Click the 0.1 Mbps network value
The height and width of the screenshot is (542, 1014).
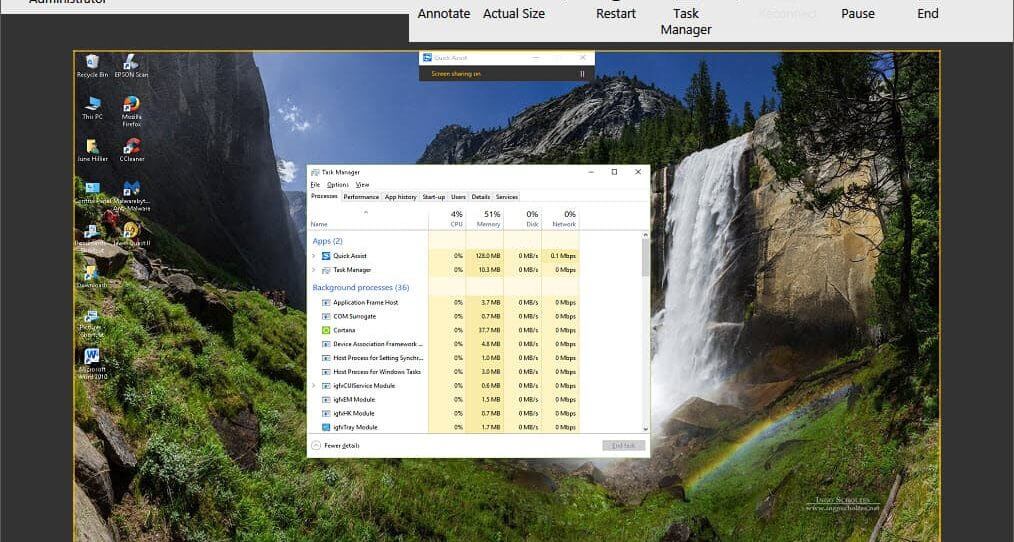pyautogui.click(x=563, y=256)
